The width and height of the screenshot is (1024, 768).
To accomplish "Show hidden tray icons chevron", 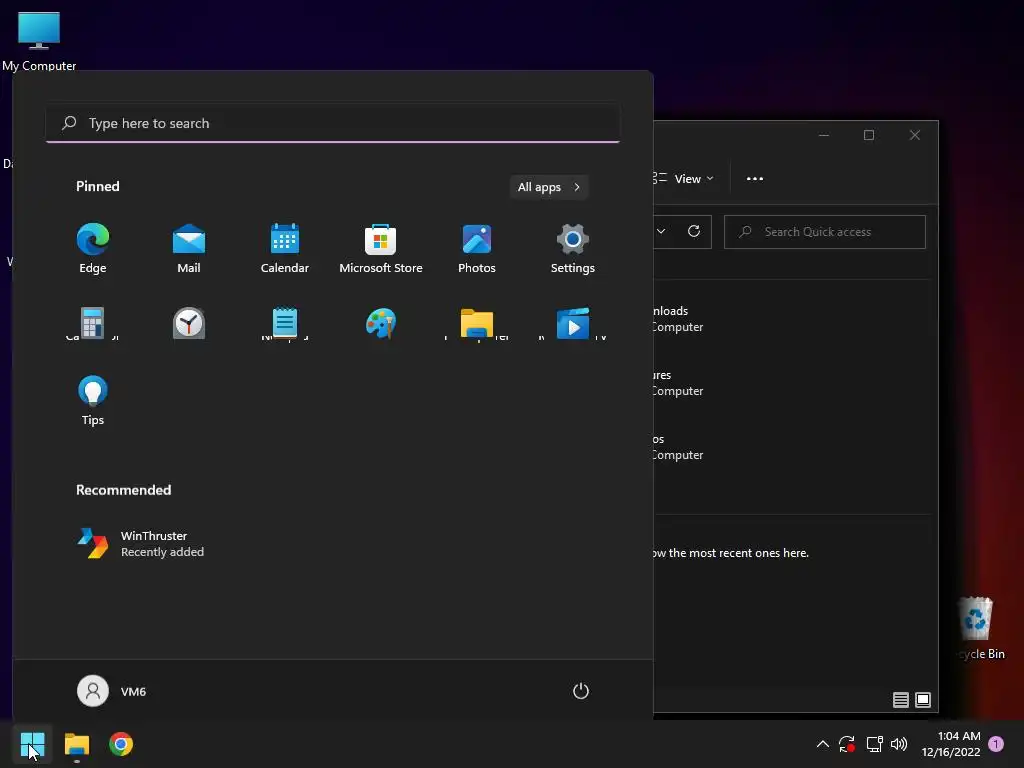I will pyautogui.click(x=823, y=744).
